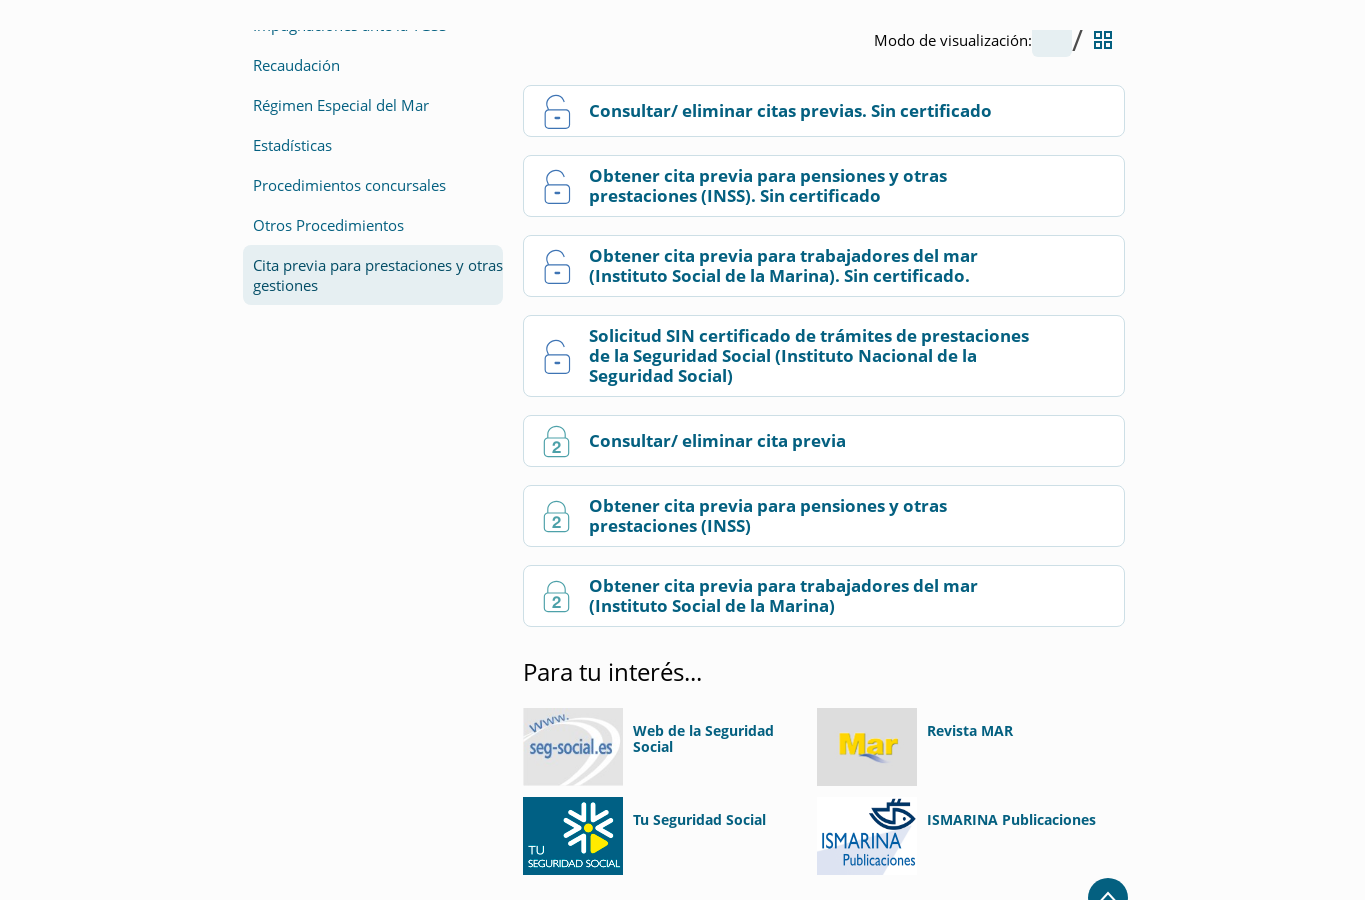Click padlock icon for INSS cita previa sin certificado
The image size is (1365, 900).
pyautogui.click(x=557, y=187)
